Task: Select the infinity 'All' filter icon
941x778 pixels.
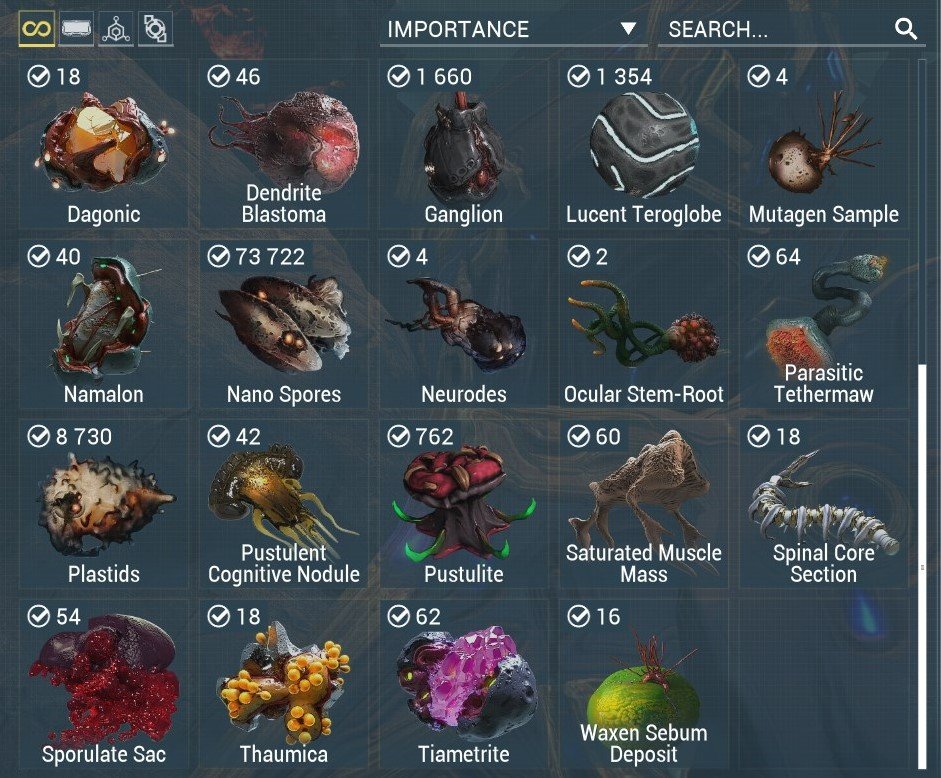Action: [37, 29]
